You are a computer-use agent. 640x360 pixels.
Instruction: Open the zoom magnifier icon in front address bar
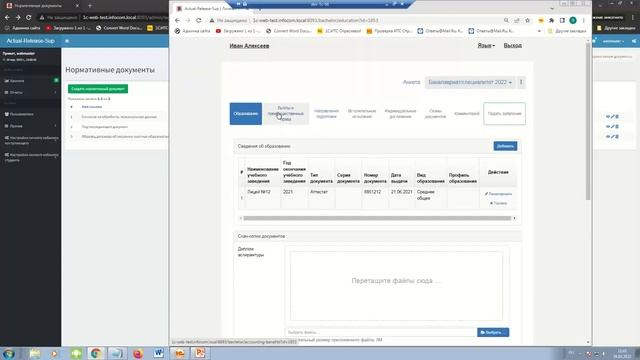point(506,20)
